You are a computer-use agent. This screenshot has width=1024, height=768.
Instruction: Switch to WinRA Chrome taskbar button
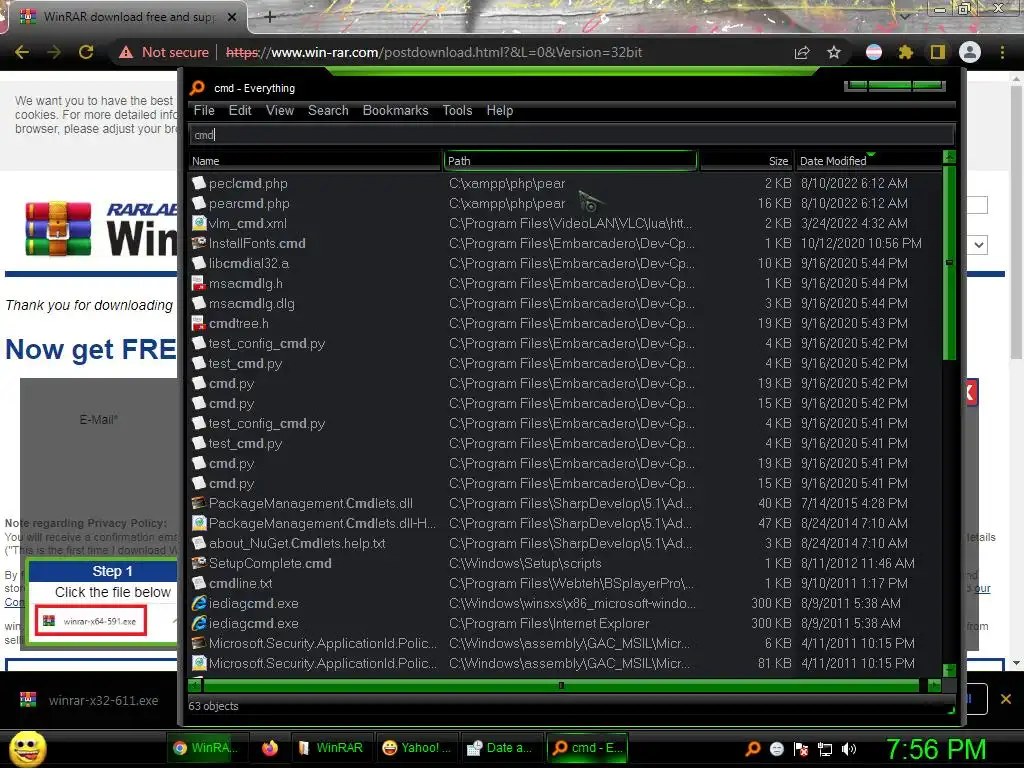(206, 748)
